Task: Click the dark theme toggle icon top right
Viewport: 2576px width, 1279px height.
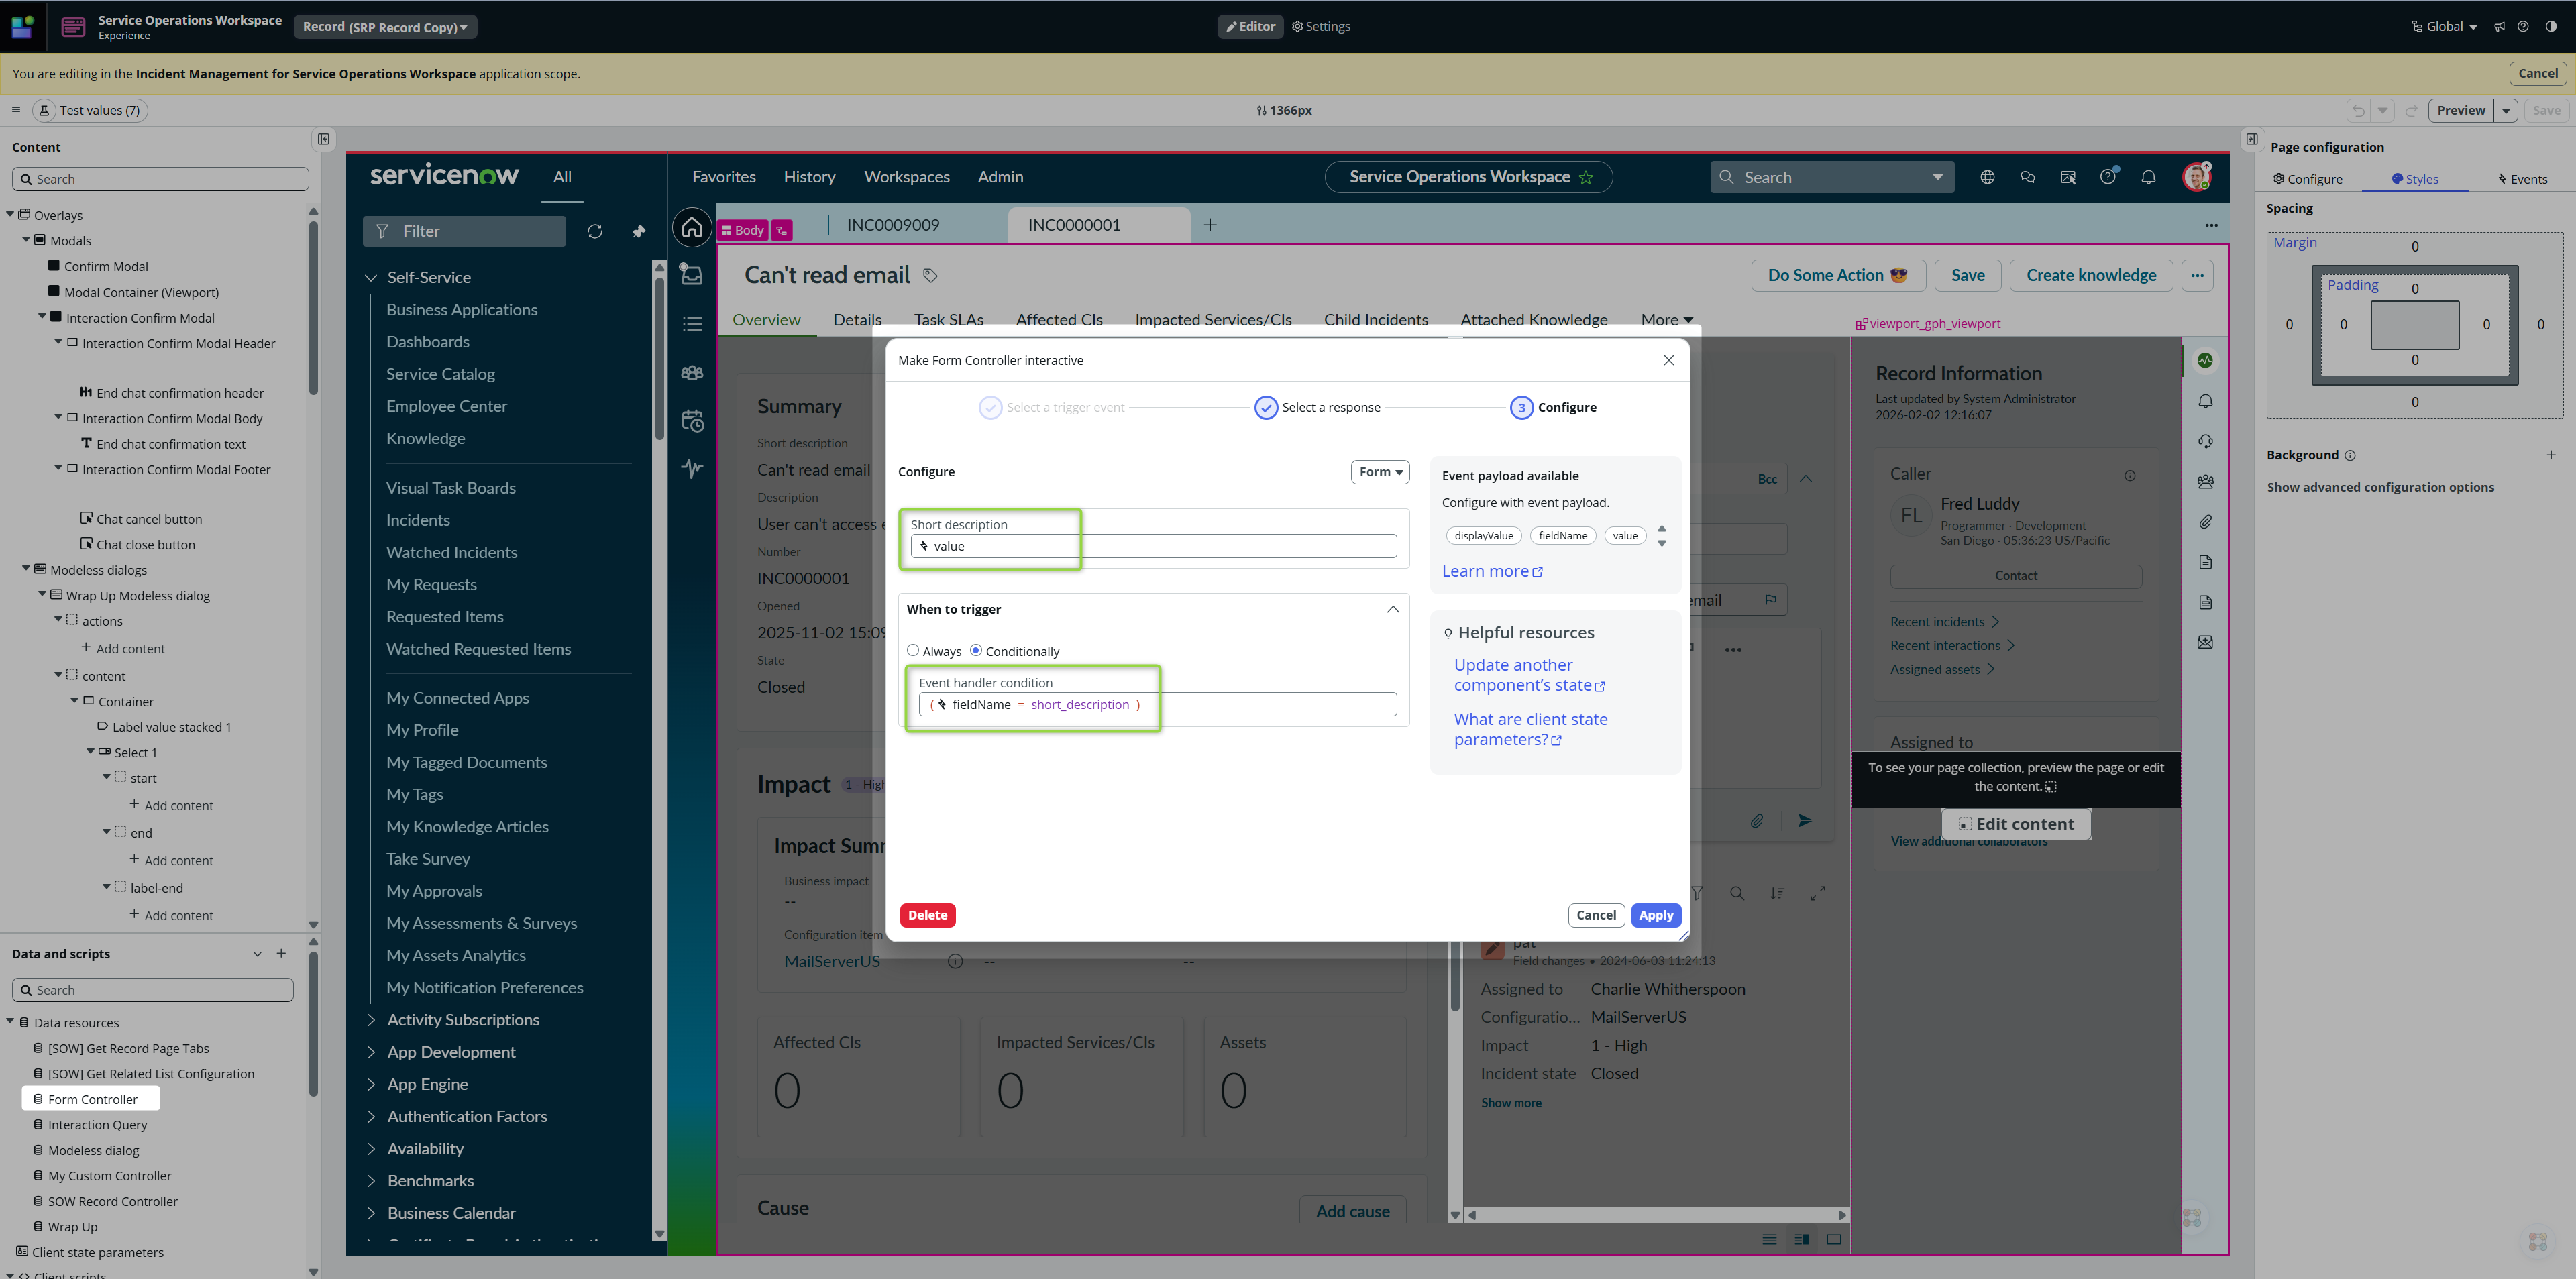Action: [2551, 27]
